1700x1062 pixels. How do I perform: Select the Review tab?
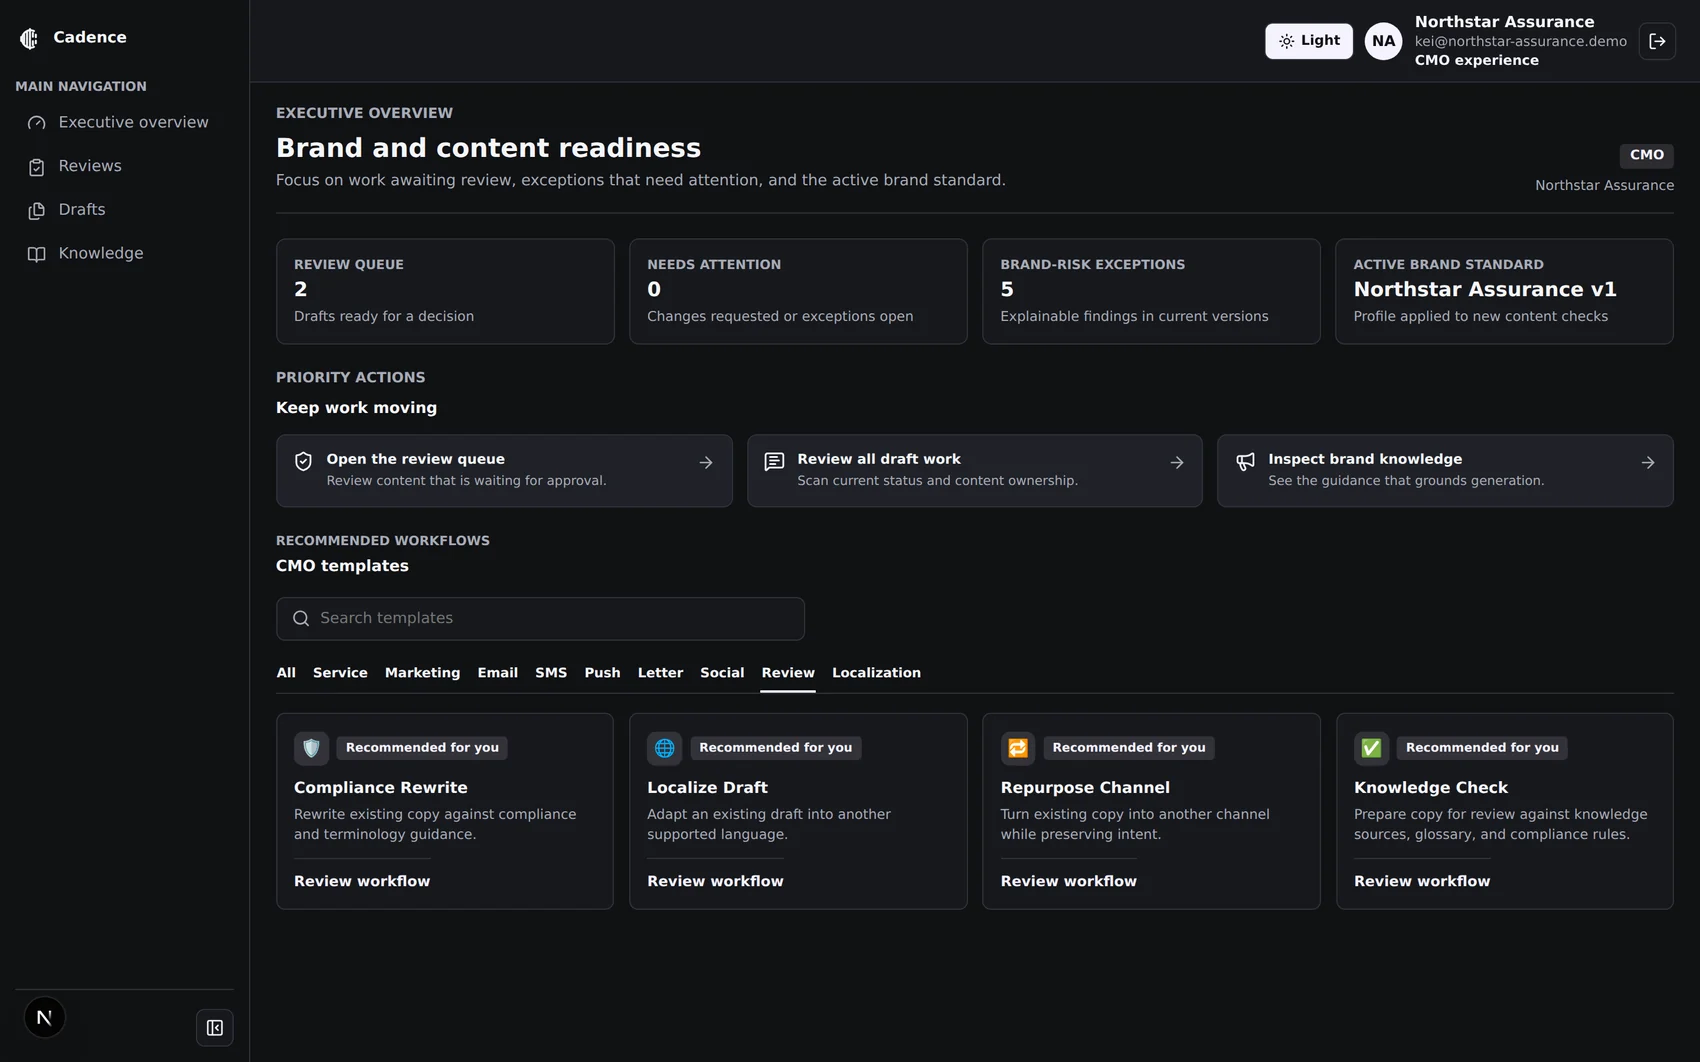click(x=788, y=673)
